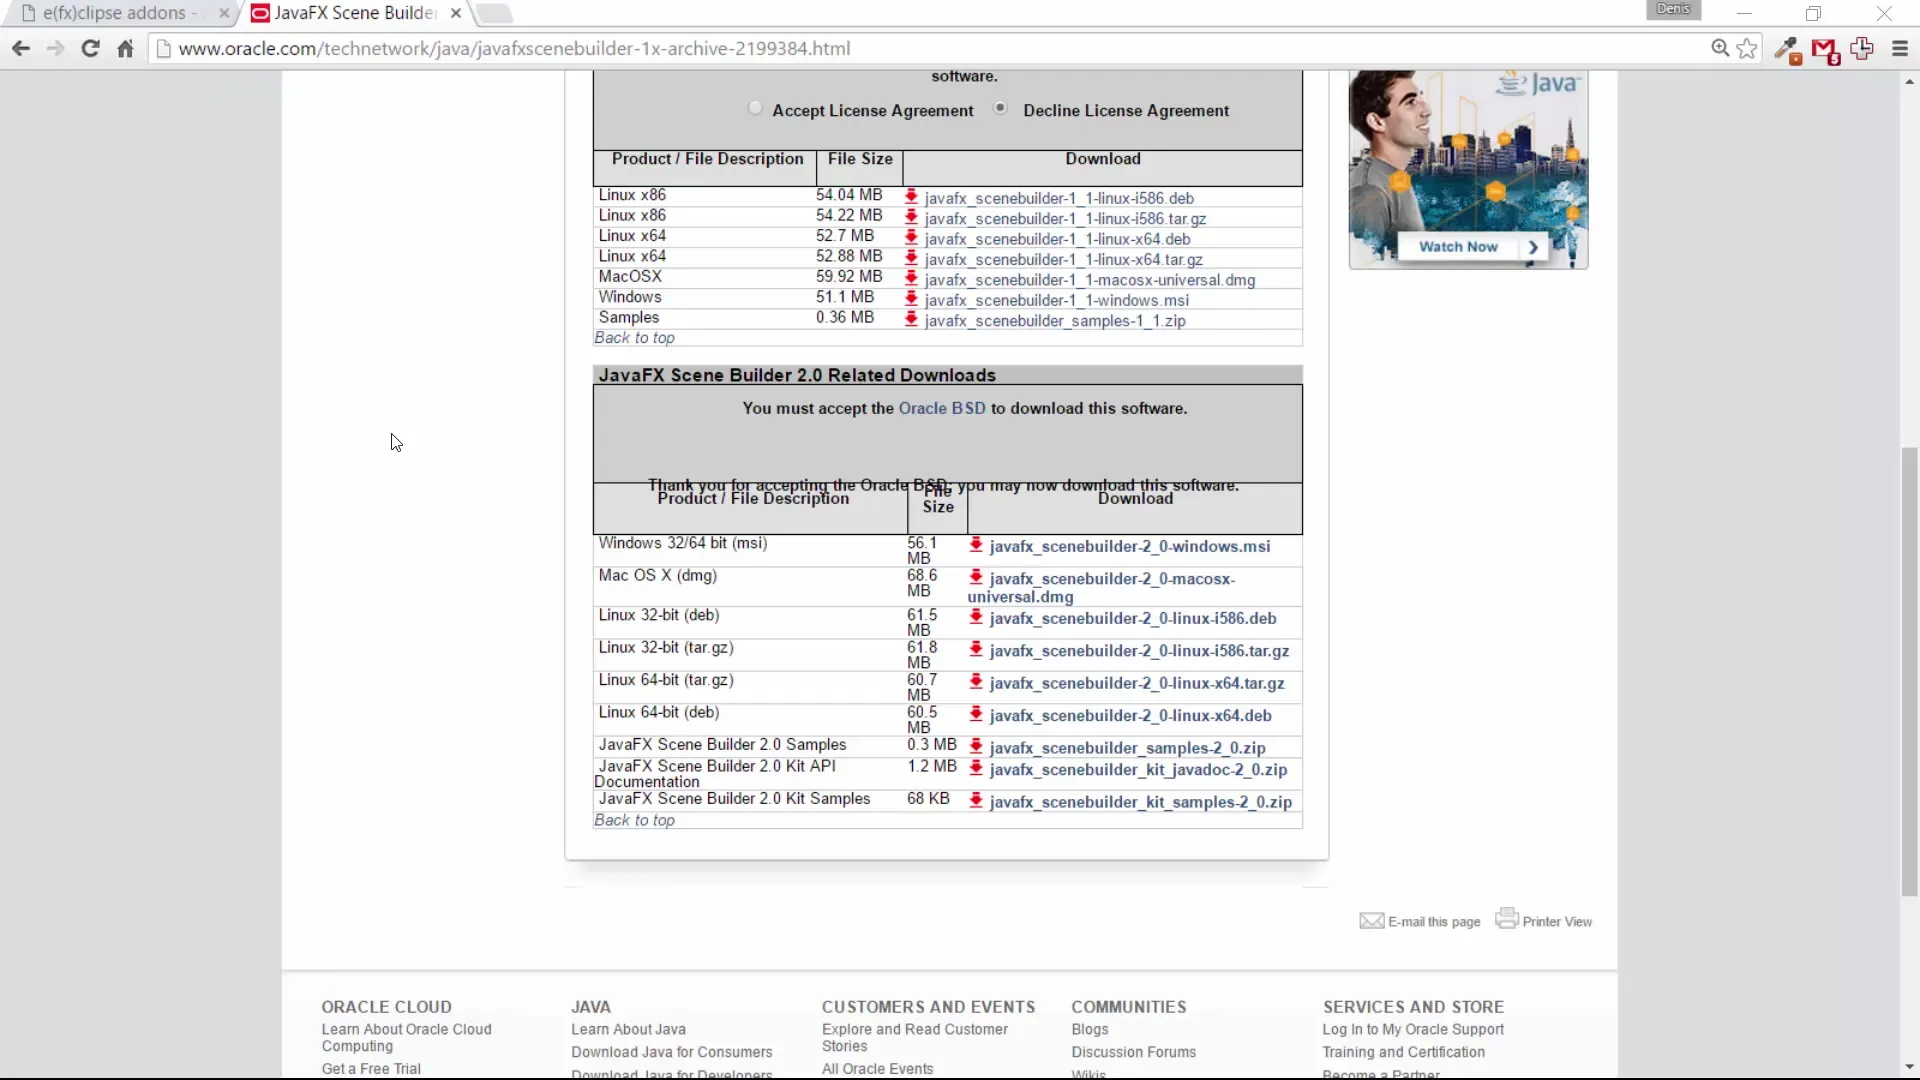
Task: Open the Oracle BSD license link
Action: [942, 408]
